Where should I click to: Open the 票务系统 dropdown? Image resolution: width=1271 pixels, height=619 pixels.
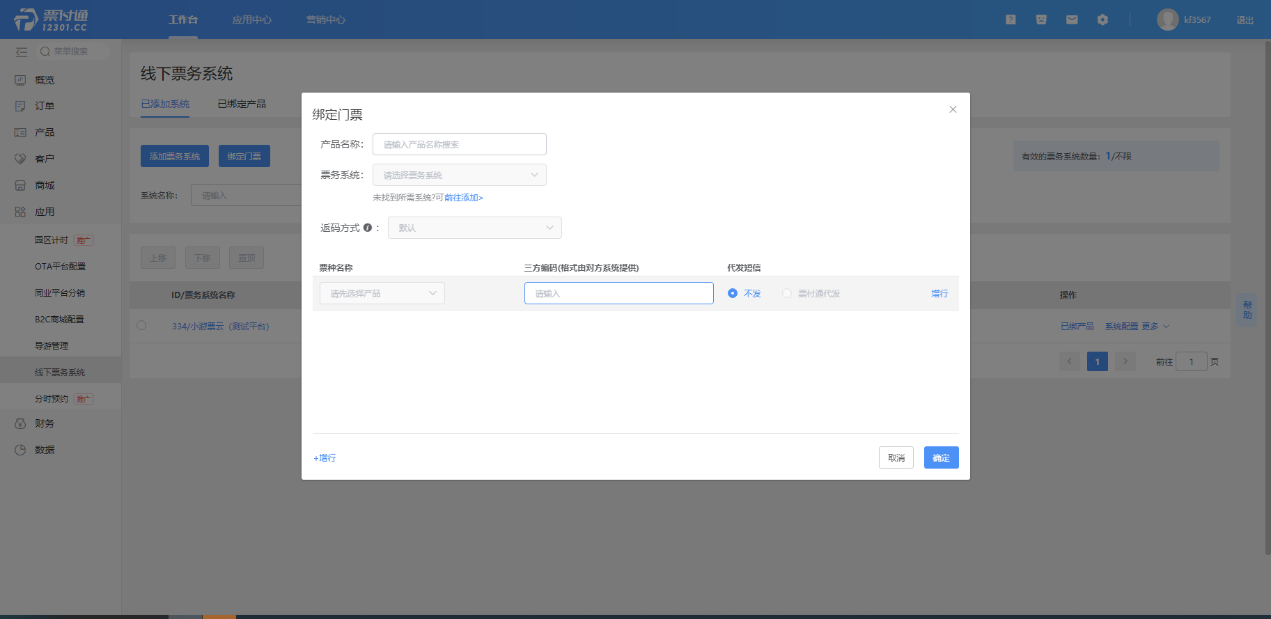(x=459, y=175)
